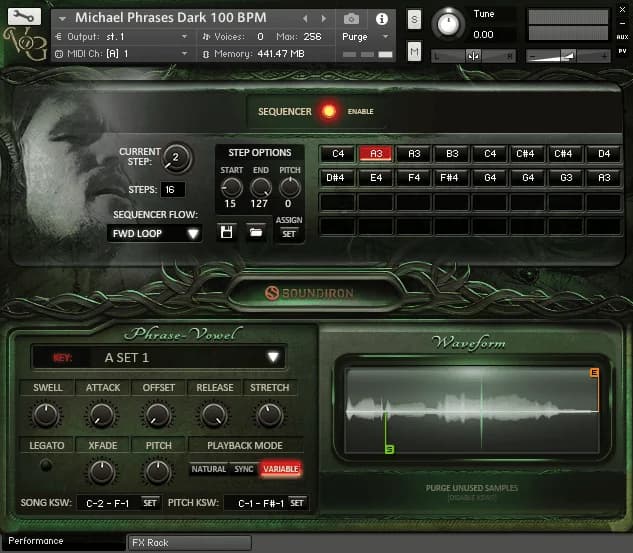
Task: Switch to the FX Rack tab
Action: (x=189, y=543)
